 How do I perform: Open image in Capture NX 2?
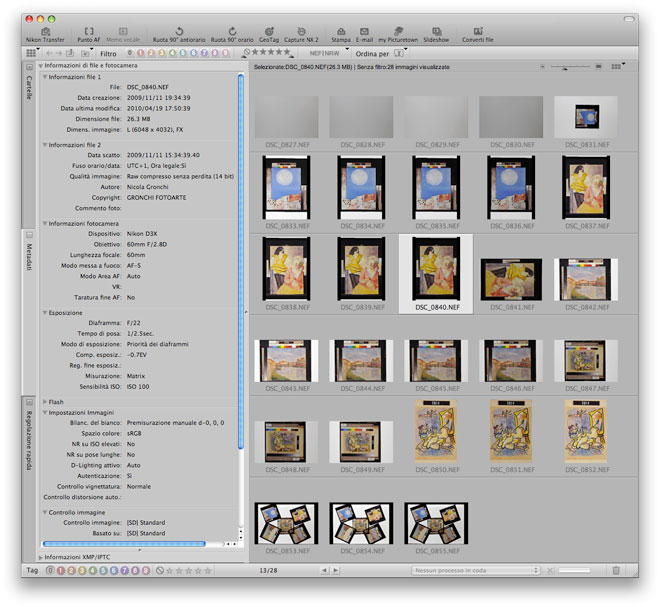coord(301,35)
